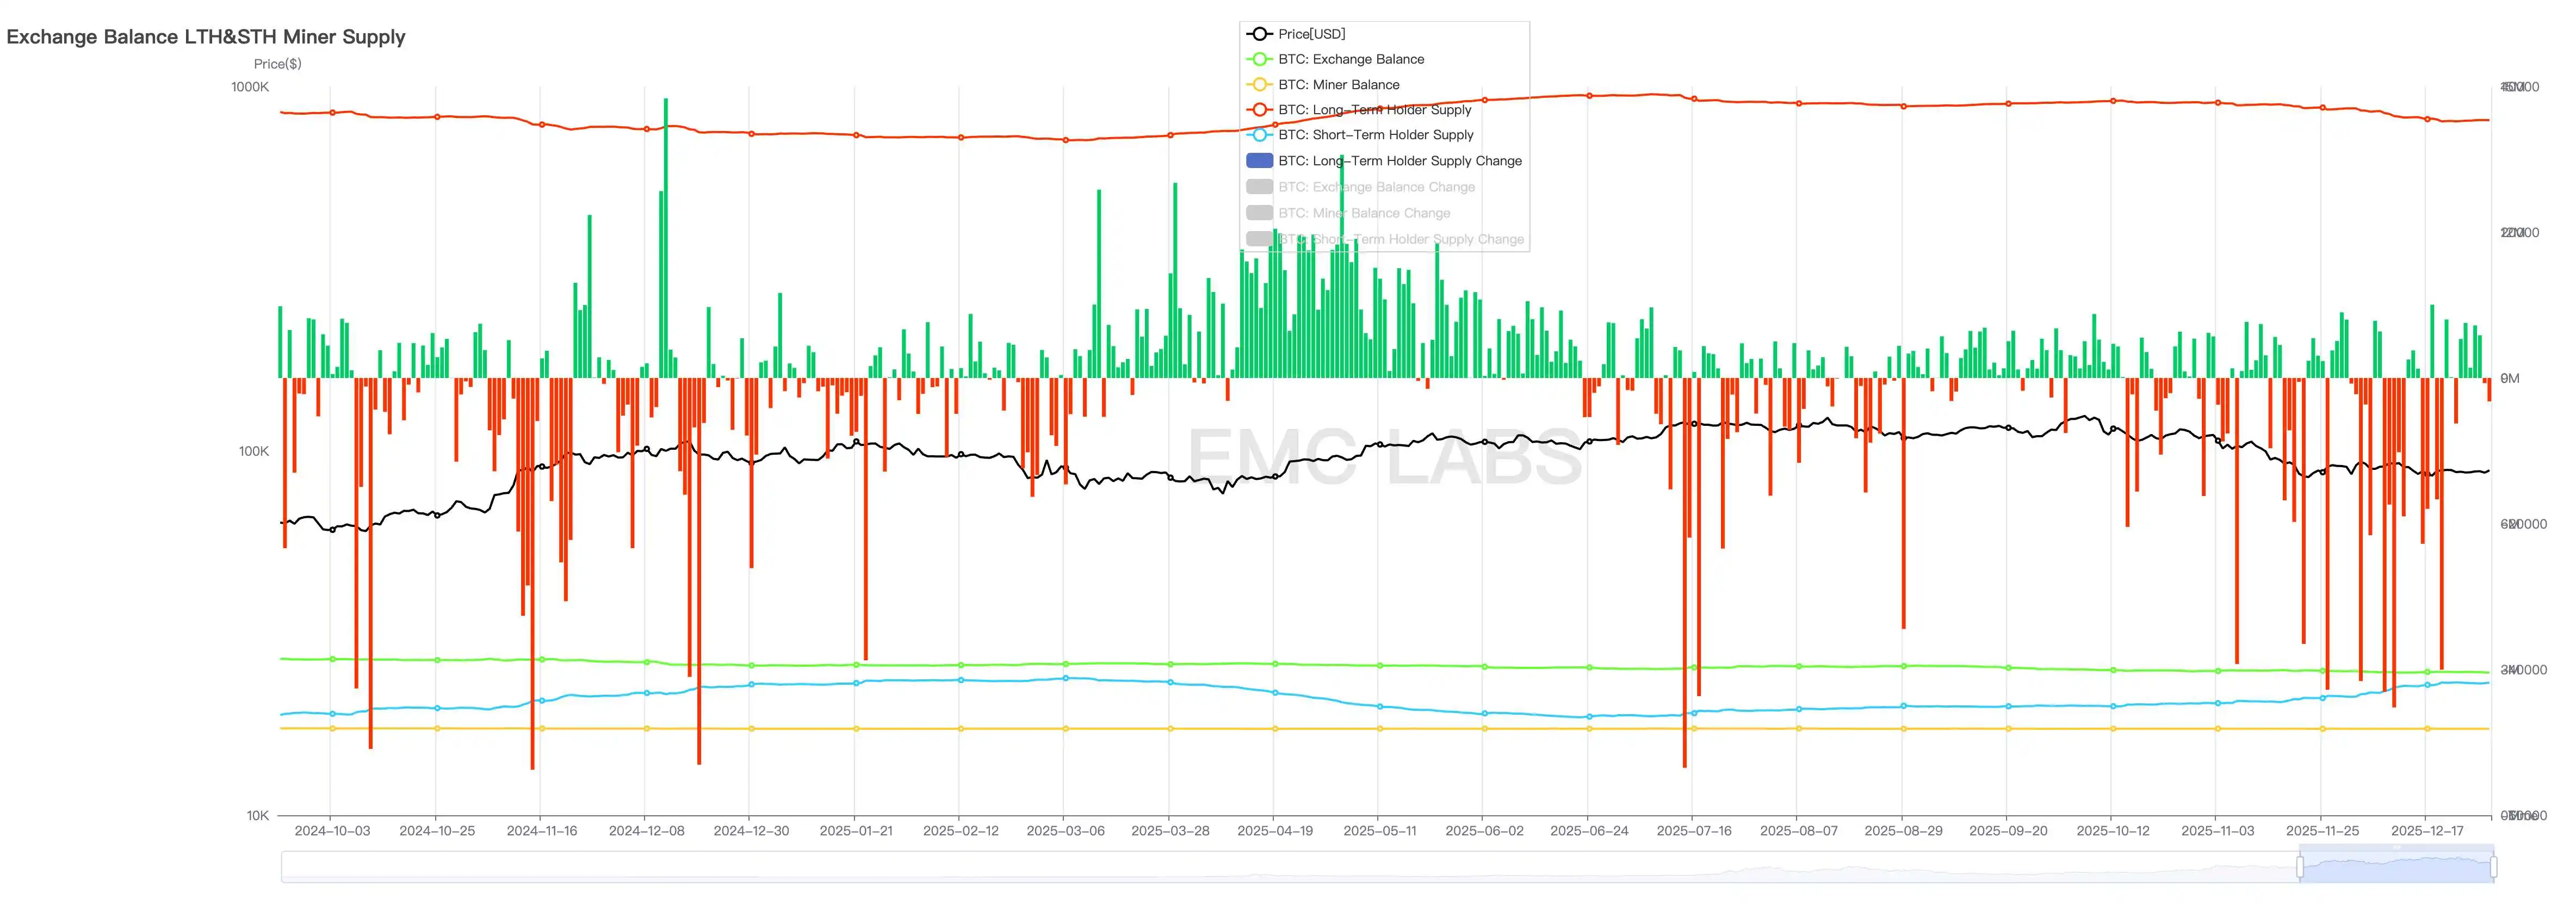Click the Price[USD] legend marker icon
The width and height of the screenshot is (2576, 905).
[x=1259, y=34]
